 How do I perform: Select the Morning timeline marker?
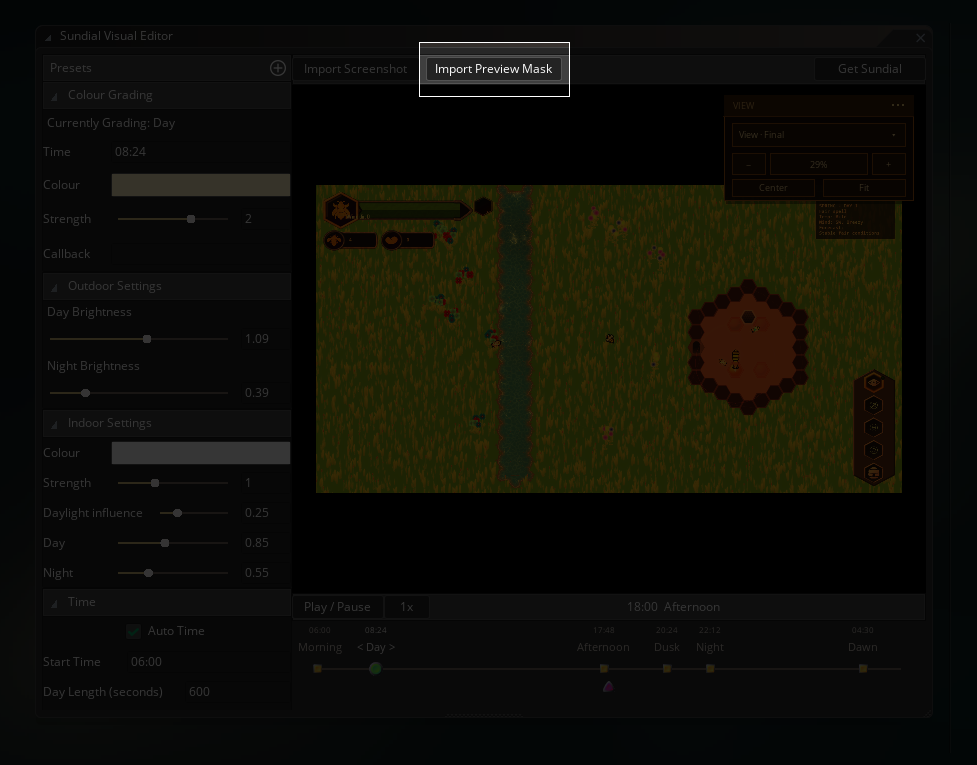coord(317,668)
